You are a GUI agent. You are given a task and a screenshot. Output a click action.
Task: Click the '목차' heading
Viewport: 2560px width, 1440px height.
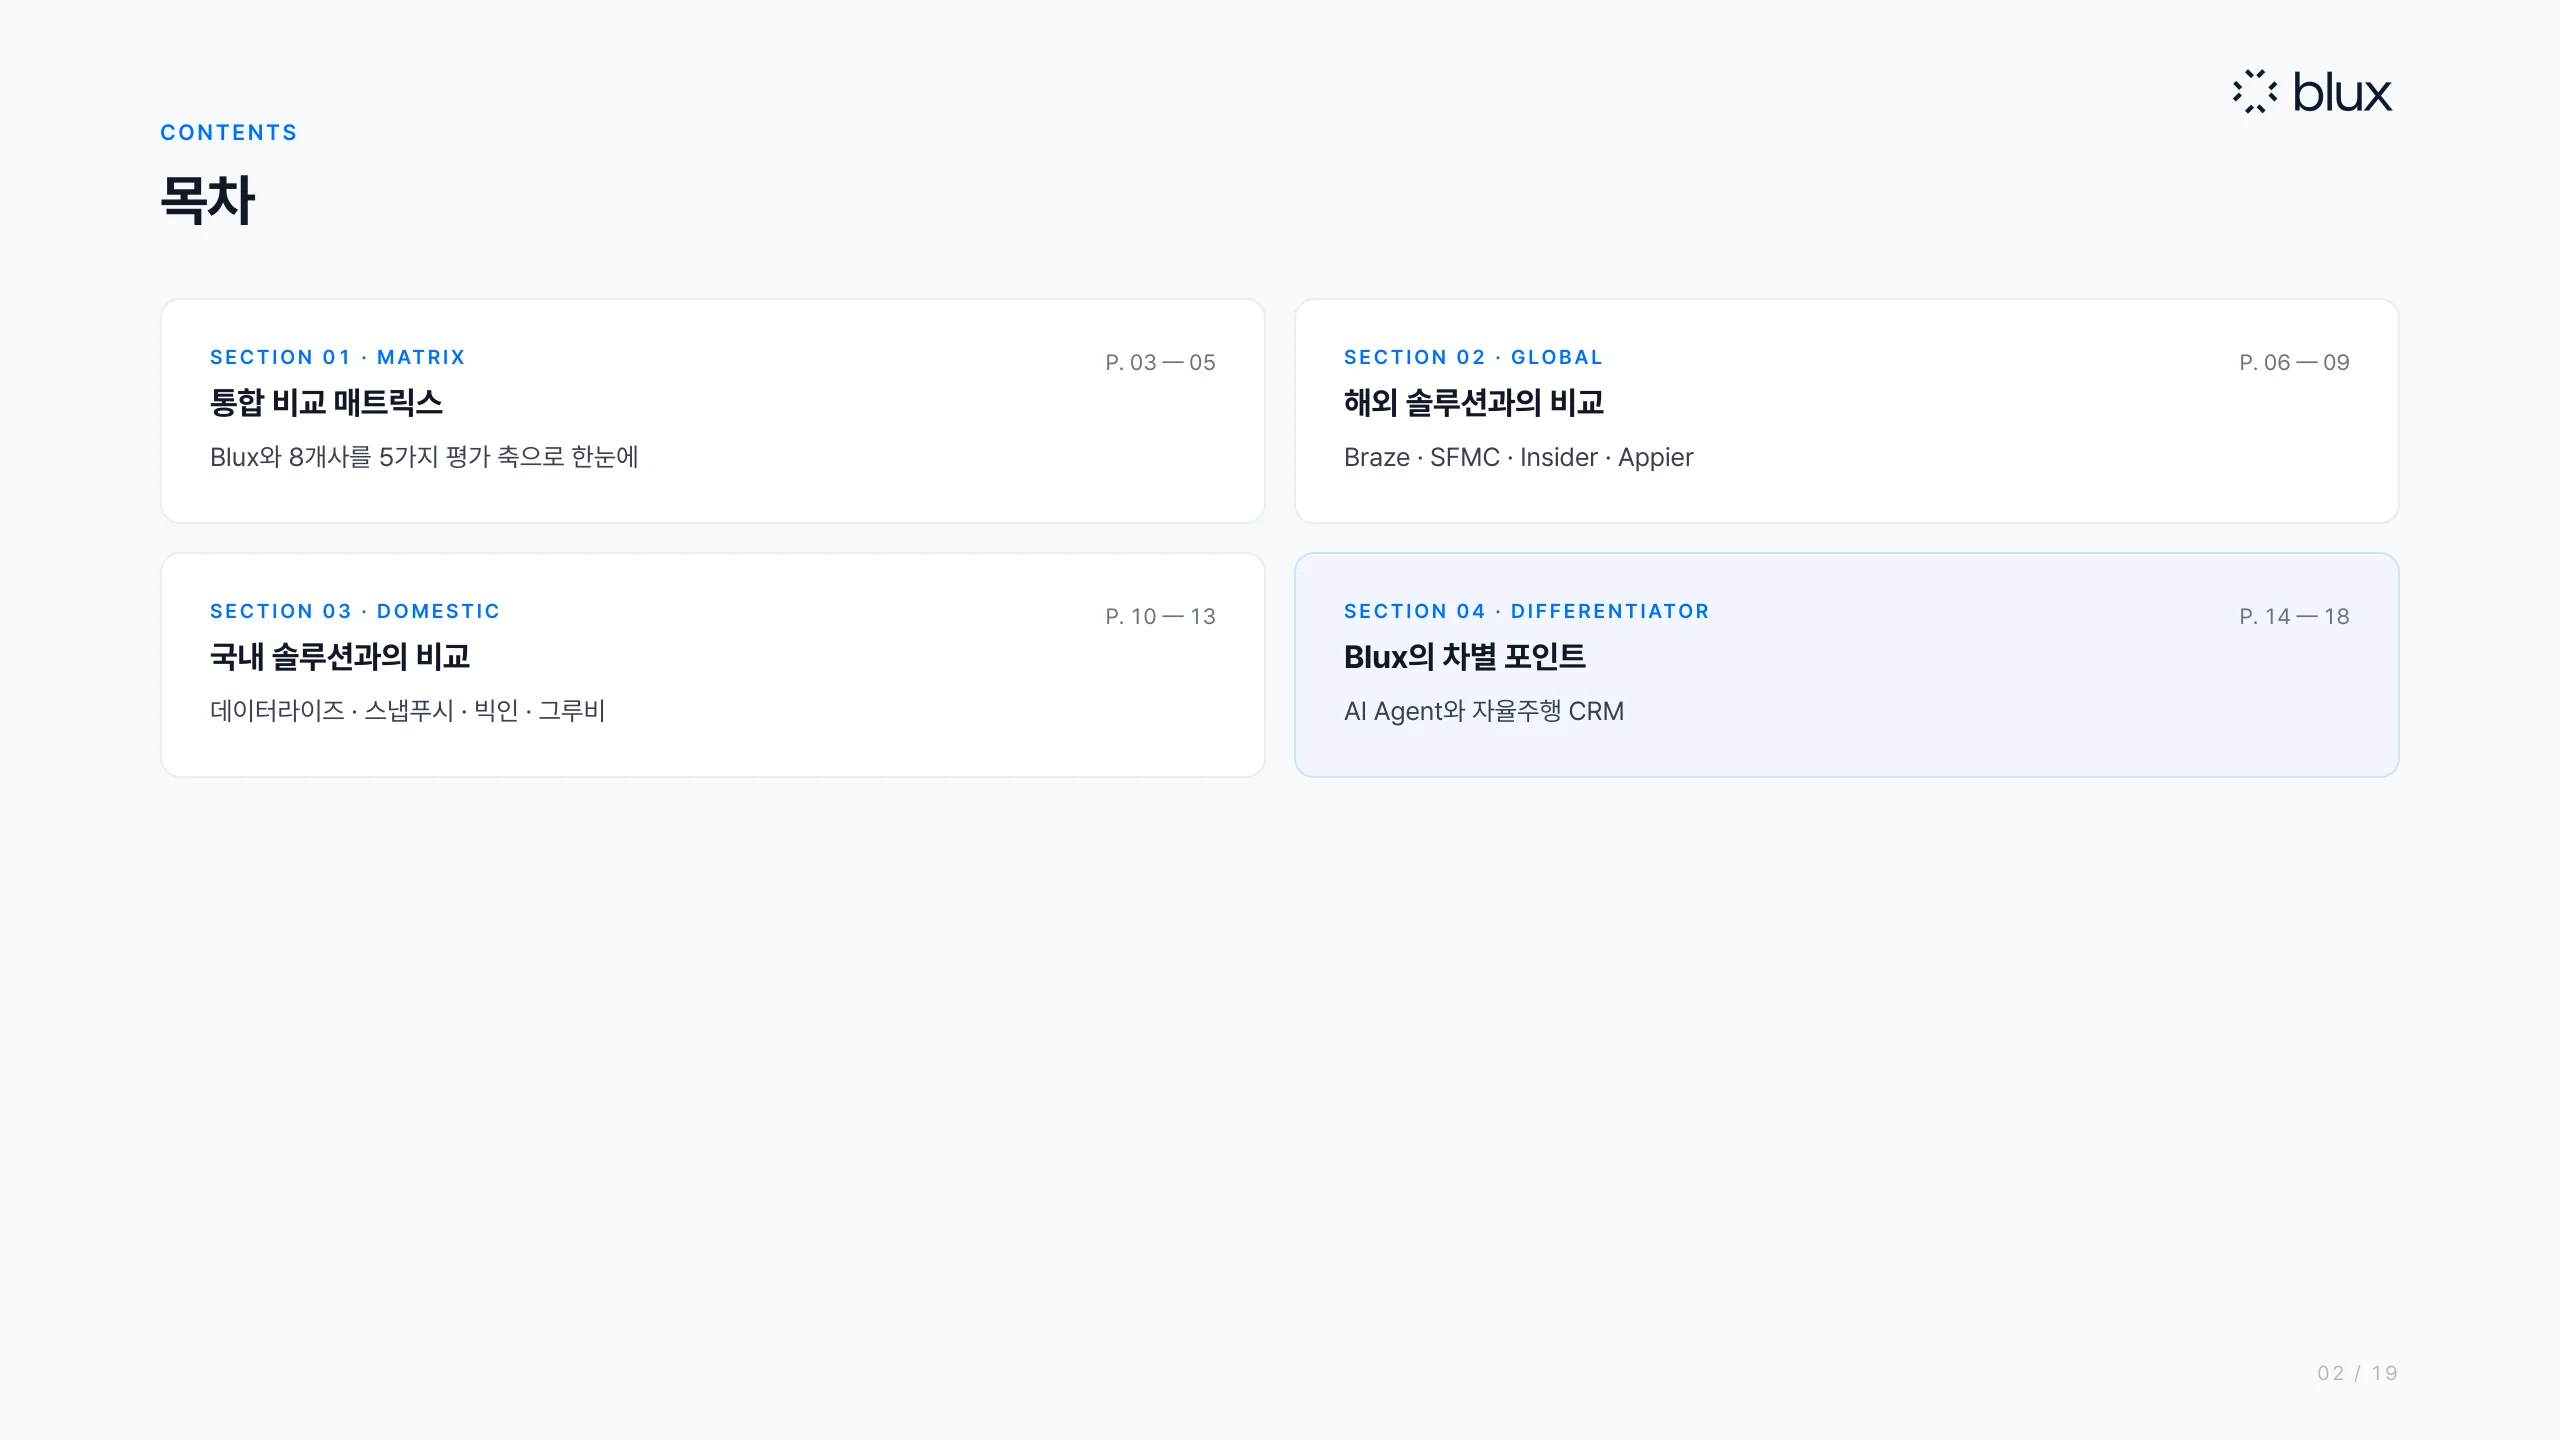[x=208, y=200]
